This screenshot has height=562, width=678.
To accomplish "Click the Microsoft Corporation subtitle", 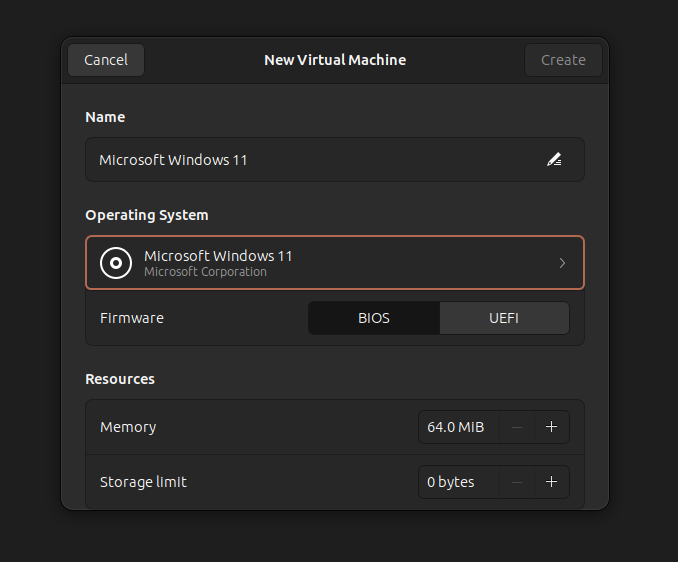I will tap(205, 272).
